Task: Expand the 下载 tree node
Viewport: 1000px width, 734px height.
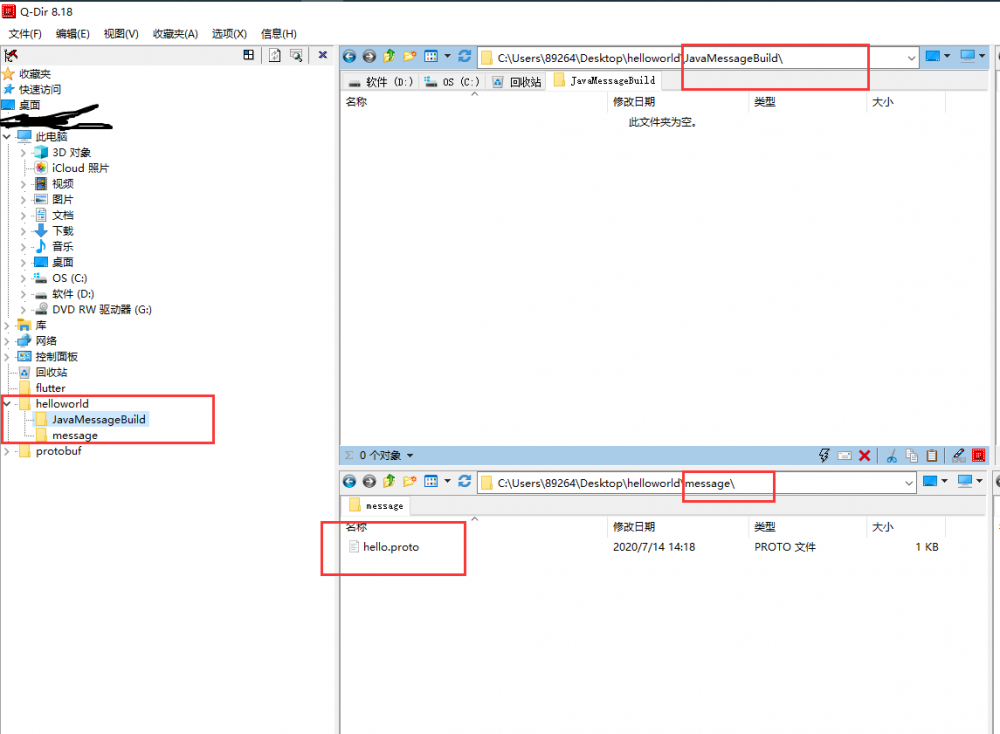Action: pos(23,231)
